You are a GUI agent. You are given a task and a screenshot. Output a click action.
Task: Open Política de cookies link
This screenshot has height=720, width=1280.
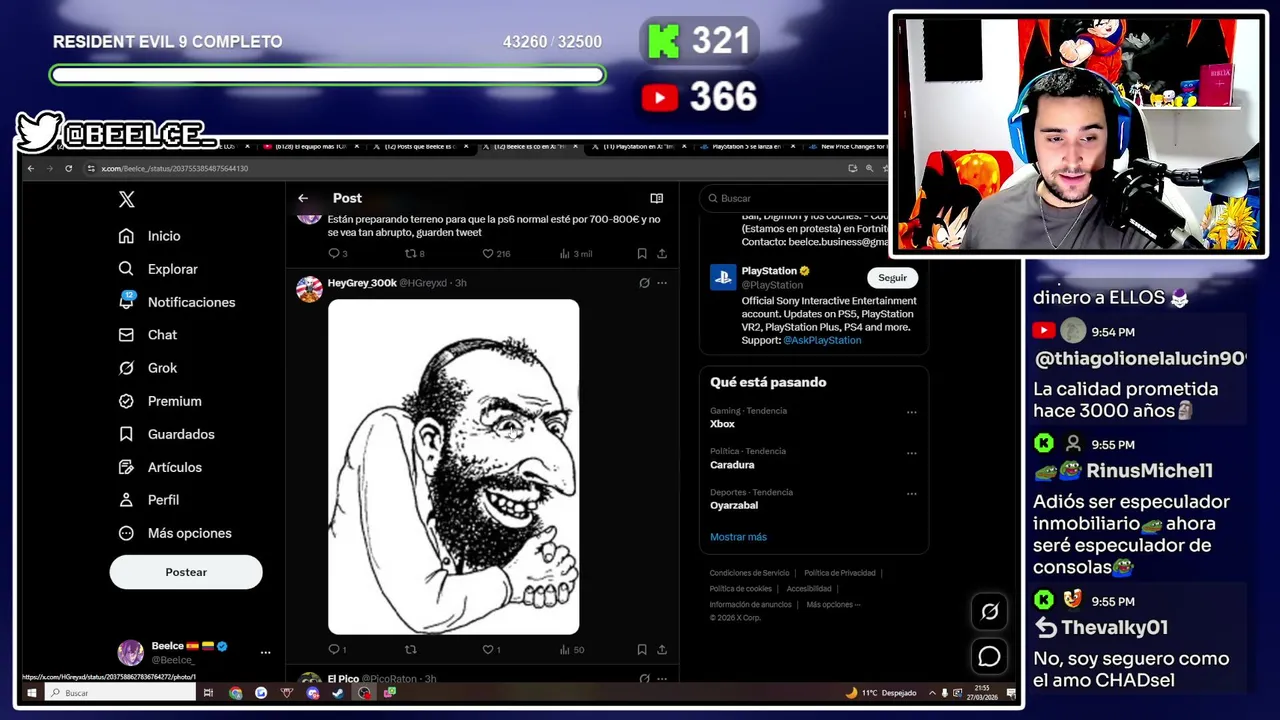(740, 589)
